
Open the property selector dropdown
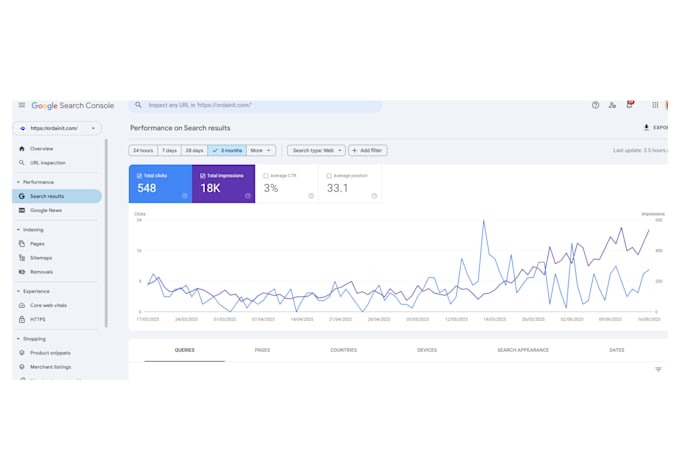pyautogui.click(x=57, y=128)
